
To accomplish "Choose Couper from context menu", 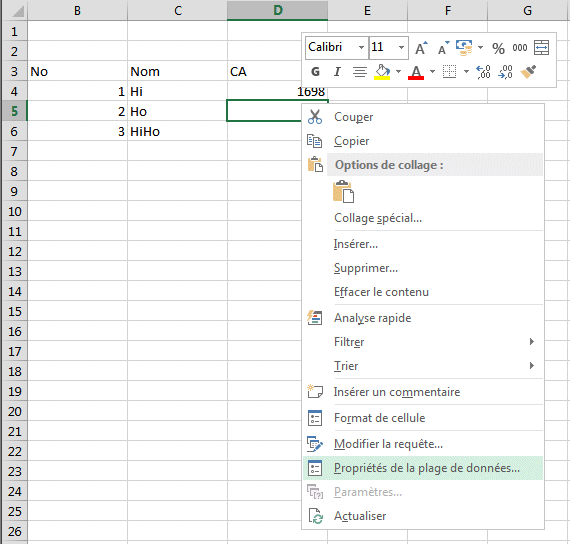I will pyautogui.click(x=423, y=117).
